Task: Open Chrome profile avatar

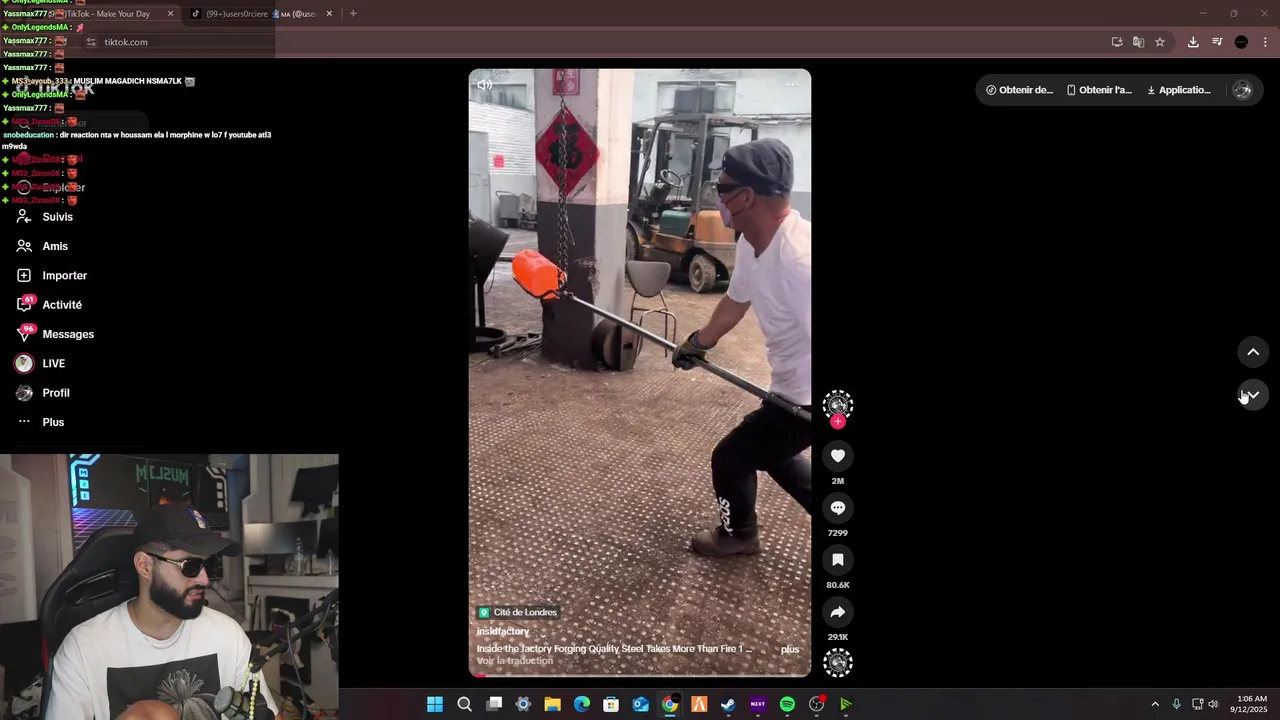Action: pos(1241,42)
